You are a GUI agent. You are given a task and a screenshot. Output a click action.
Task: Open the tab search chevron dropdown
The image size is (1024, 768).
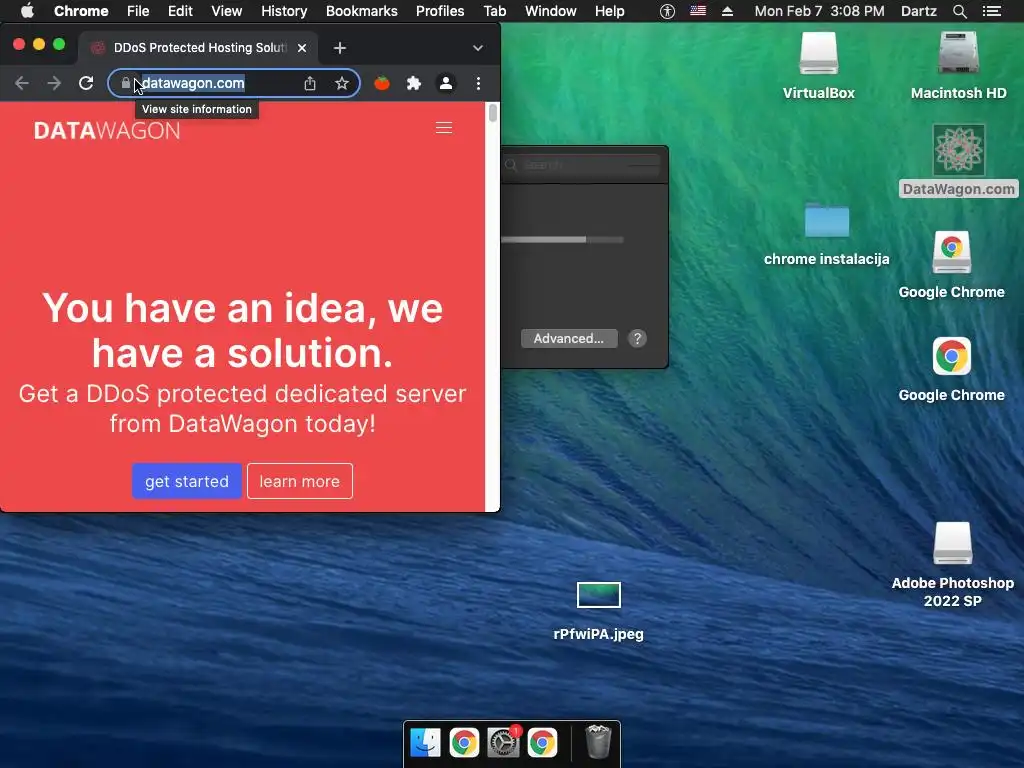click(478, 48)
